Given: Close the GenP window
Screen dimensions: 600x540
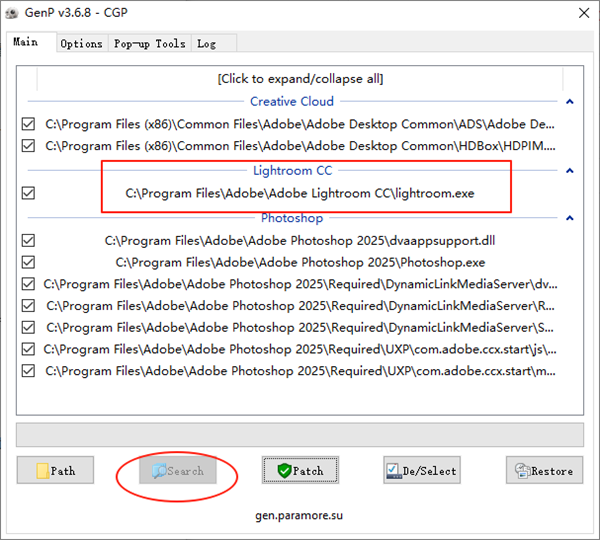Looking at the screenshot, I should click(584, 13).
